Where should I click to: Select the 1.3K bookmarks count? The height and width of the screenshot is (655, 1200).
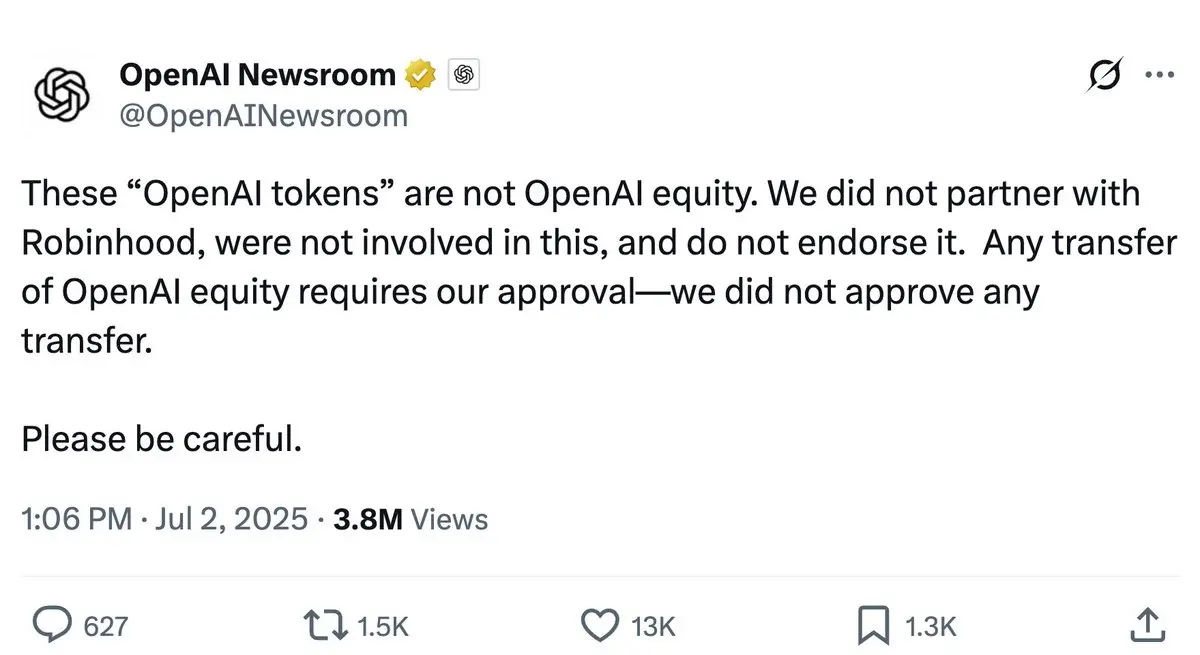tap(929, 627)
